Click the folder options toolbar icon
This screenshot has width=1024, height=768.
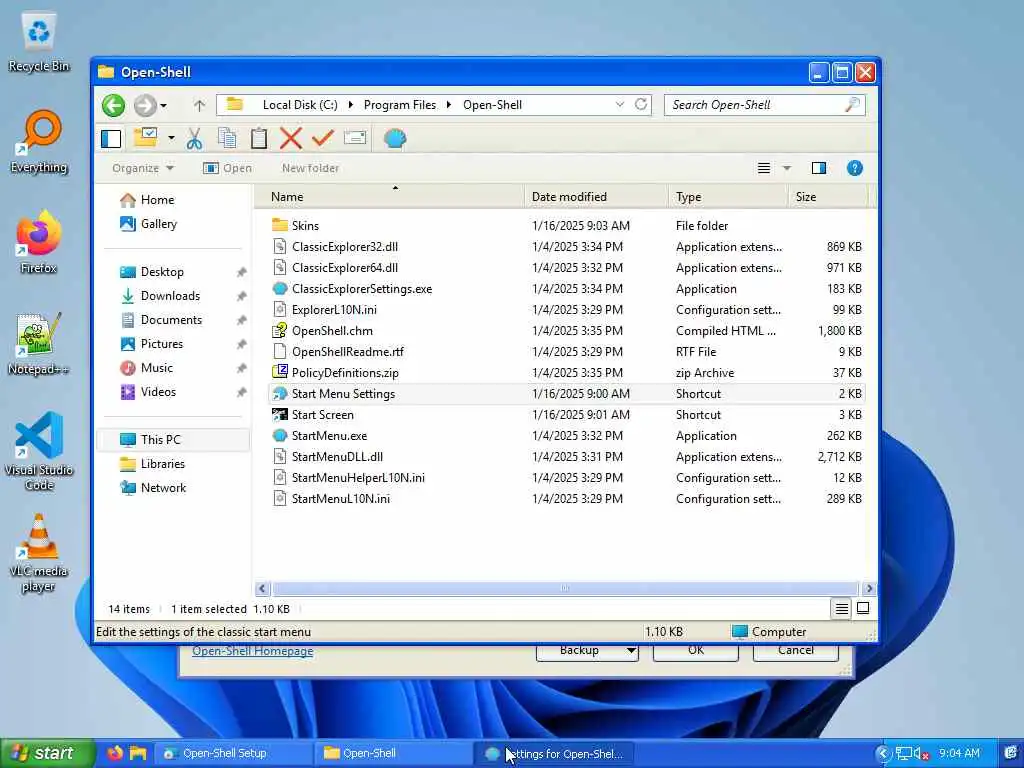(x=146, y=138)
